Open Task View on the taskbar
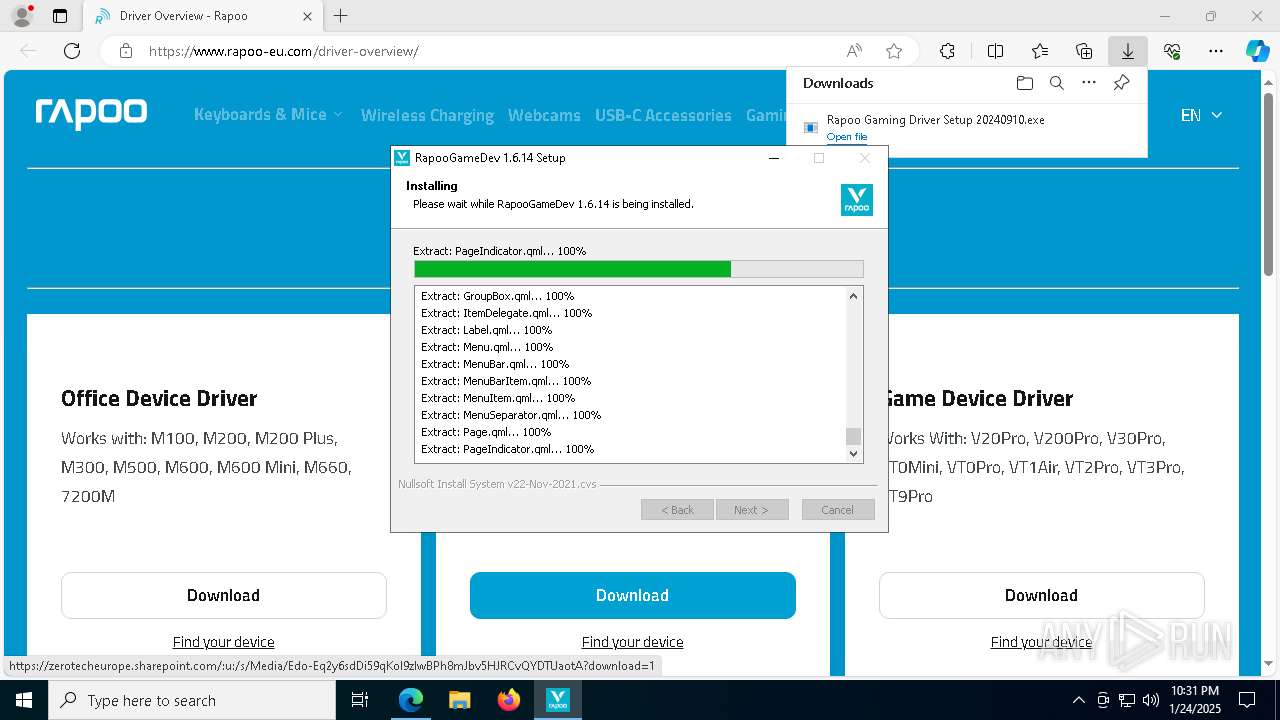This screenshot has width=1280, height=720. point(361,700)
